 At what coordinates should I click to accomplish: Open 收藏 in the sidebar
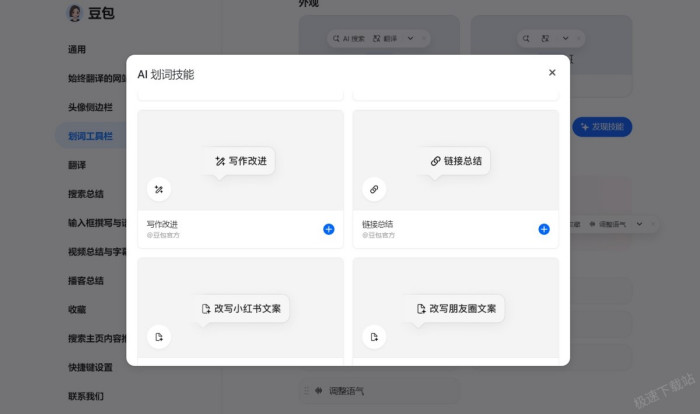(77, 309)
